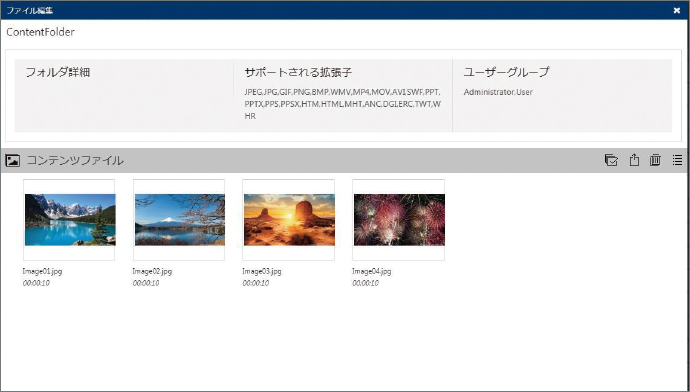Click the content files picture icon
The height and width of the screenshot is (392, 690).
pos(13,161)
